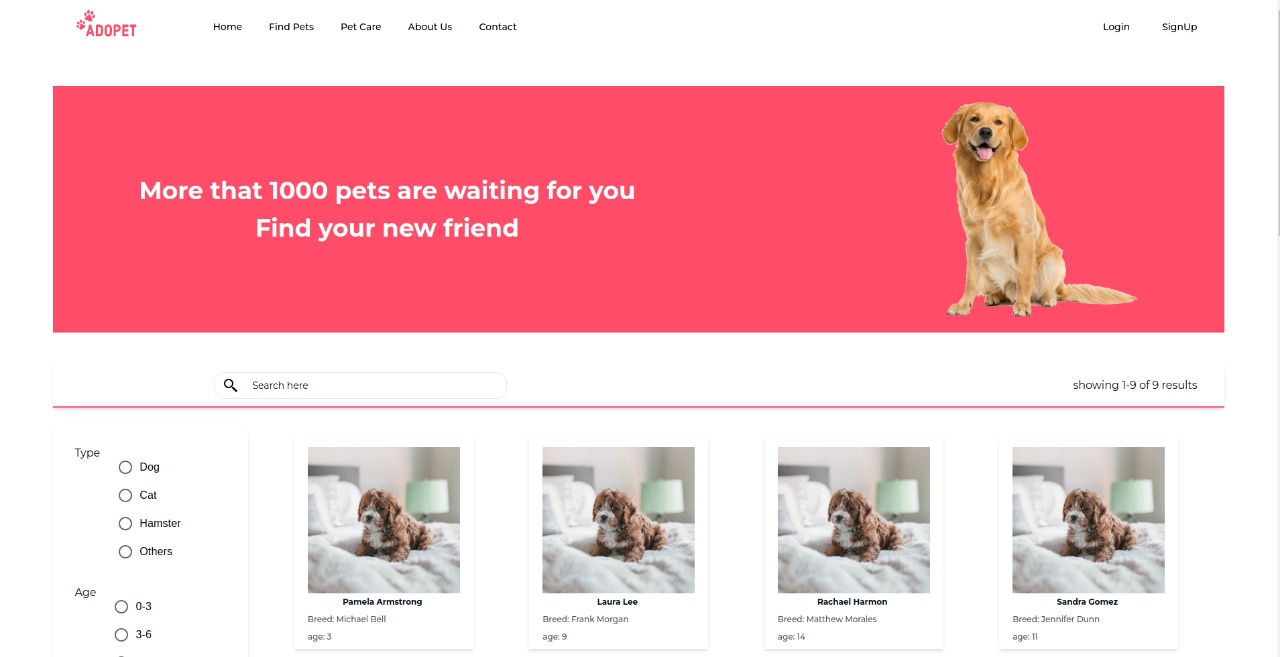1280x657 pixels.
Task: Click the Login link
Action: point(1116,27)
